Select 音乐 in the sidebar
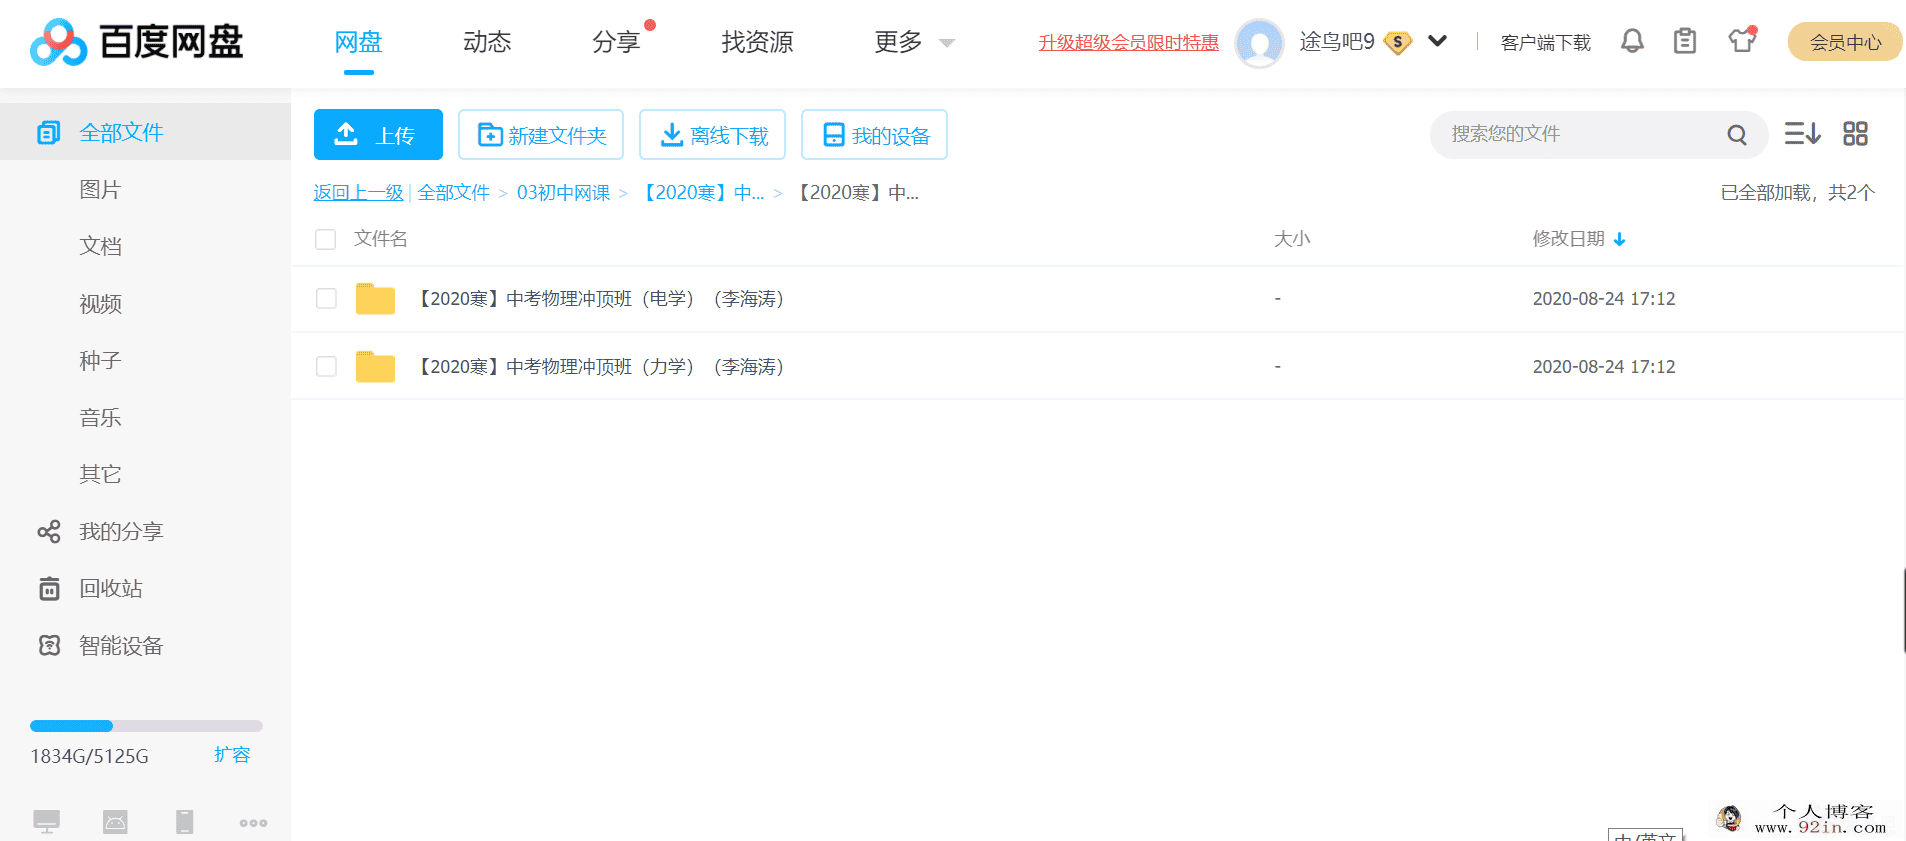This screenshot has height=841, width=1906. pos(100,417)
